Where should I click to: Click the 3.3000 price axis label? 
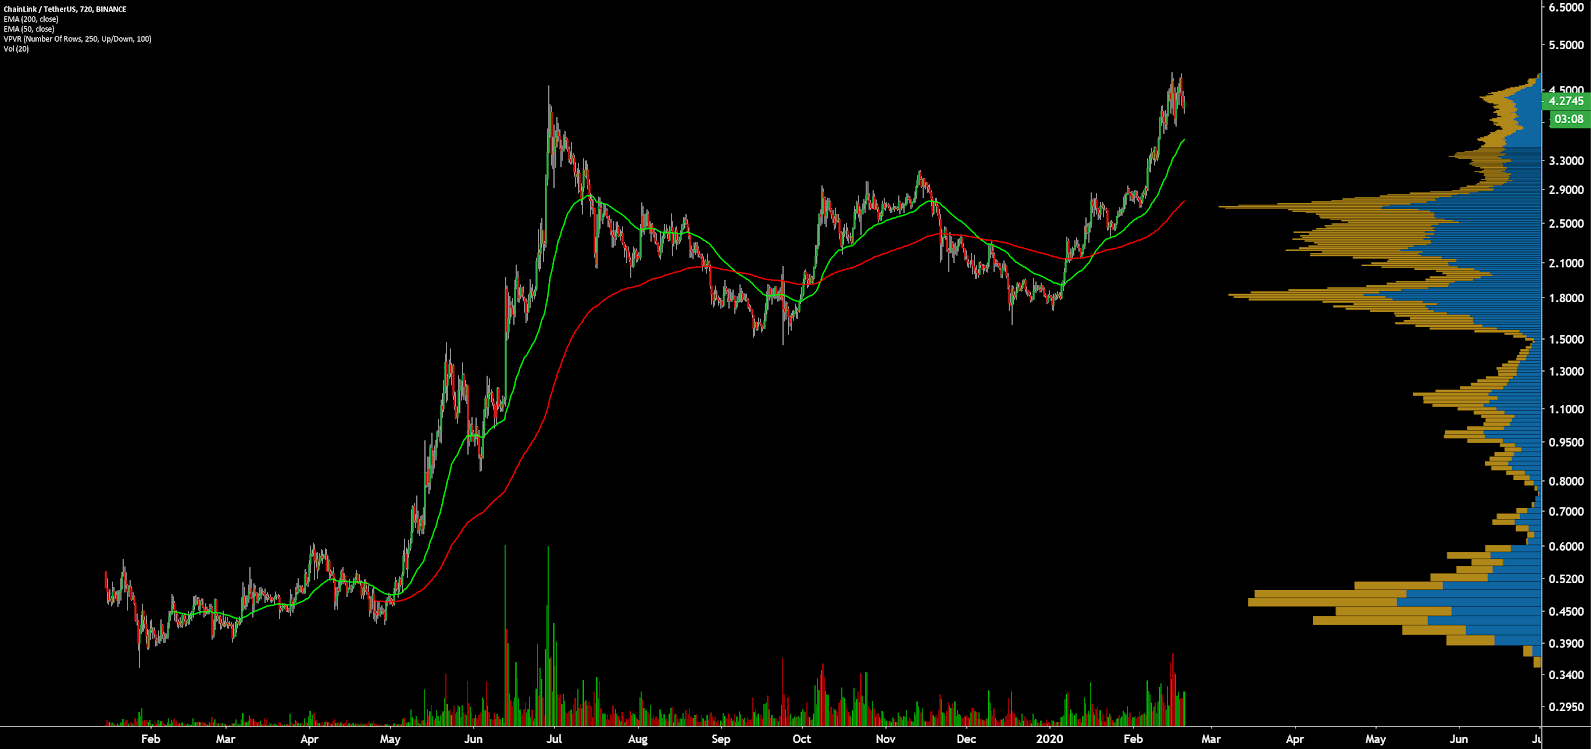click(x=1566, y=160)
